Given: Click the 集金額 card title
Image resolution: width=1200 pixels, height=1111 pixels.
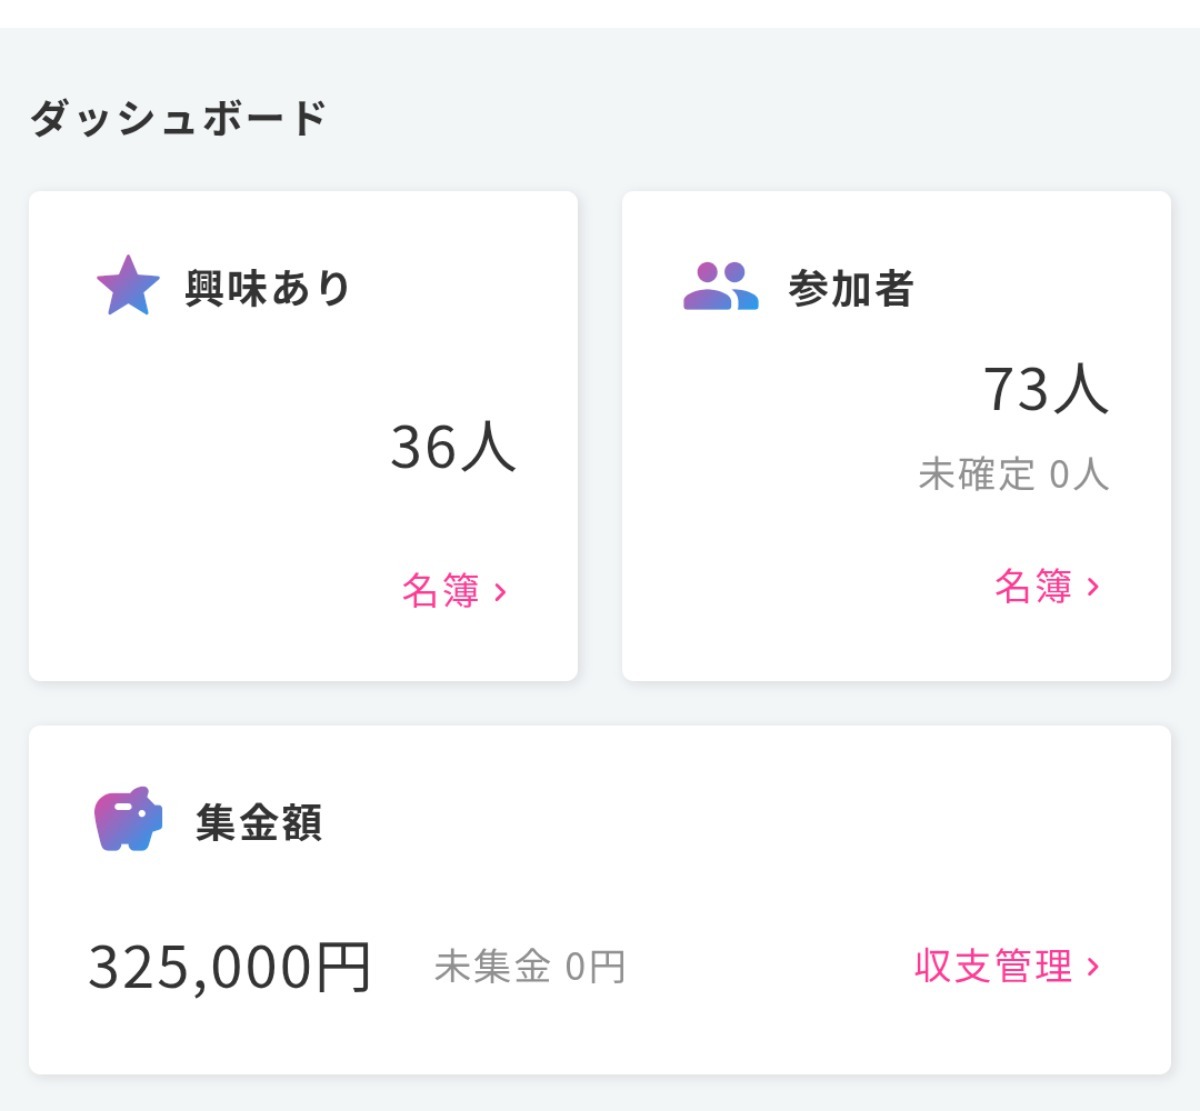Looking at the screenshot, I should pos(259,823).
